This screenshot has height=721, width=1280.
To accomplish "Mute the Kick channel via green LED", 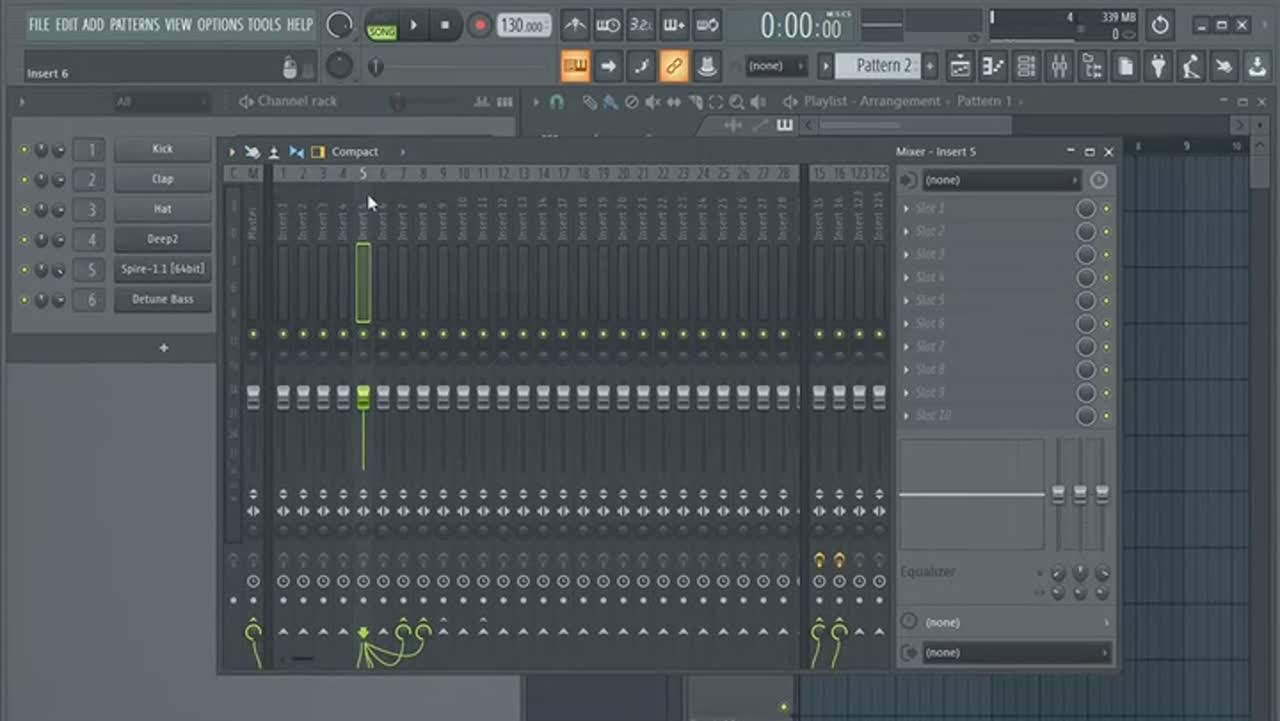I will point(25,150).
